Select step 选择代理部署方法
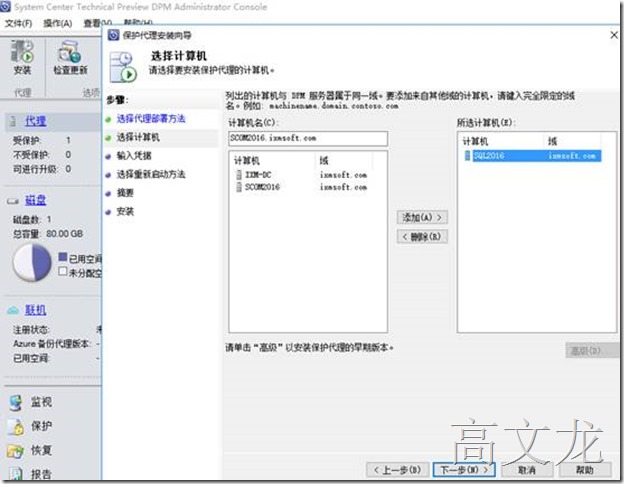The height and width of the screenshot is (484, 624). tap(151, 119)
